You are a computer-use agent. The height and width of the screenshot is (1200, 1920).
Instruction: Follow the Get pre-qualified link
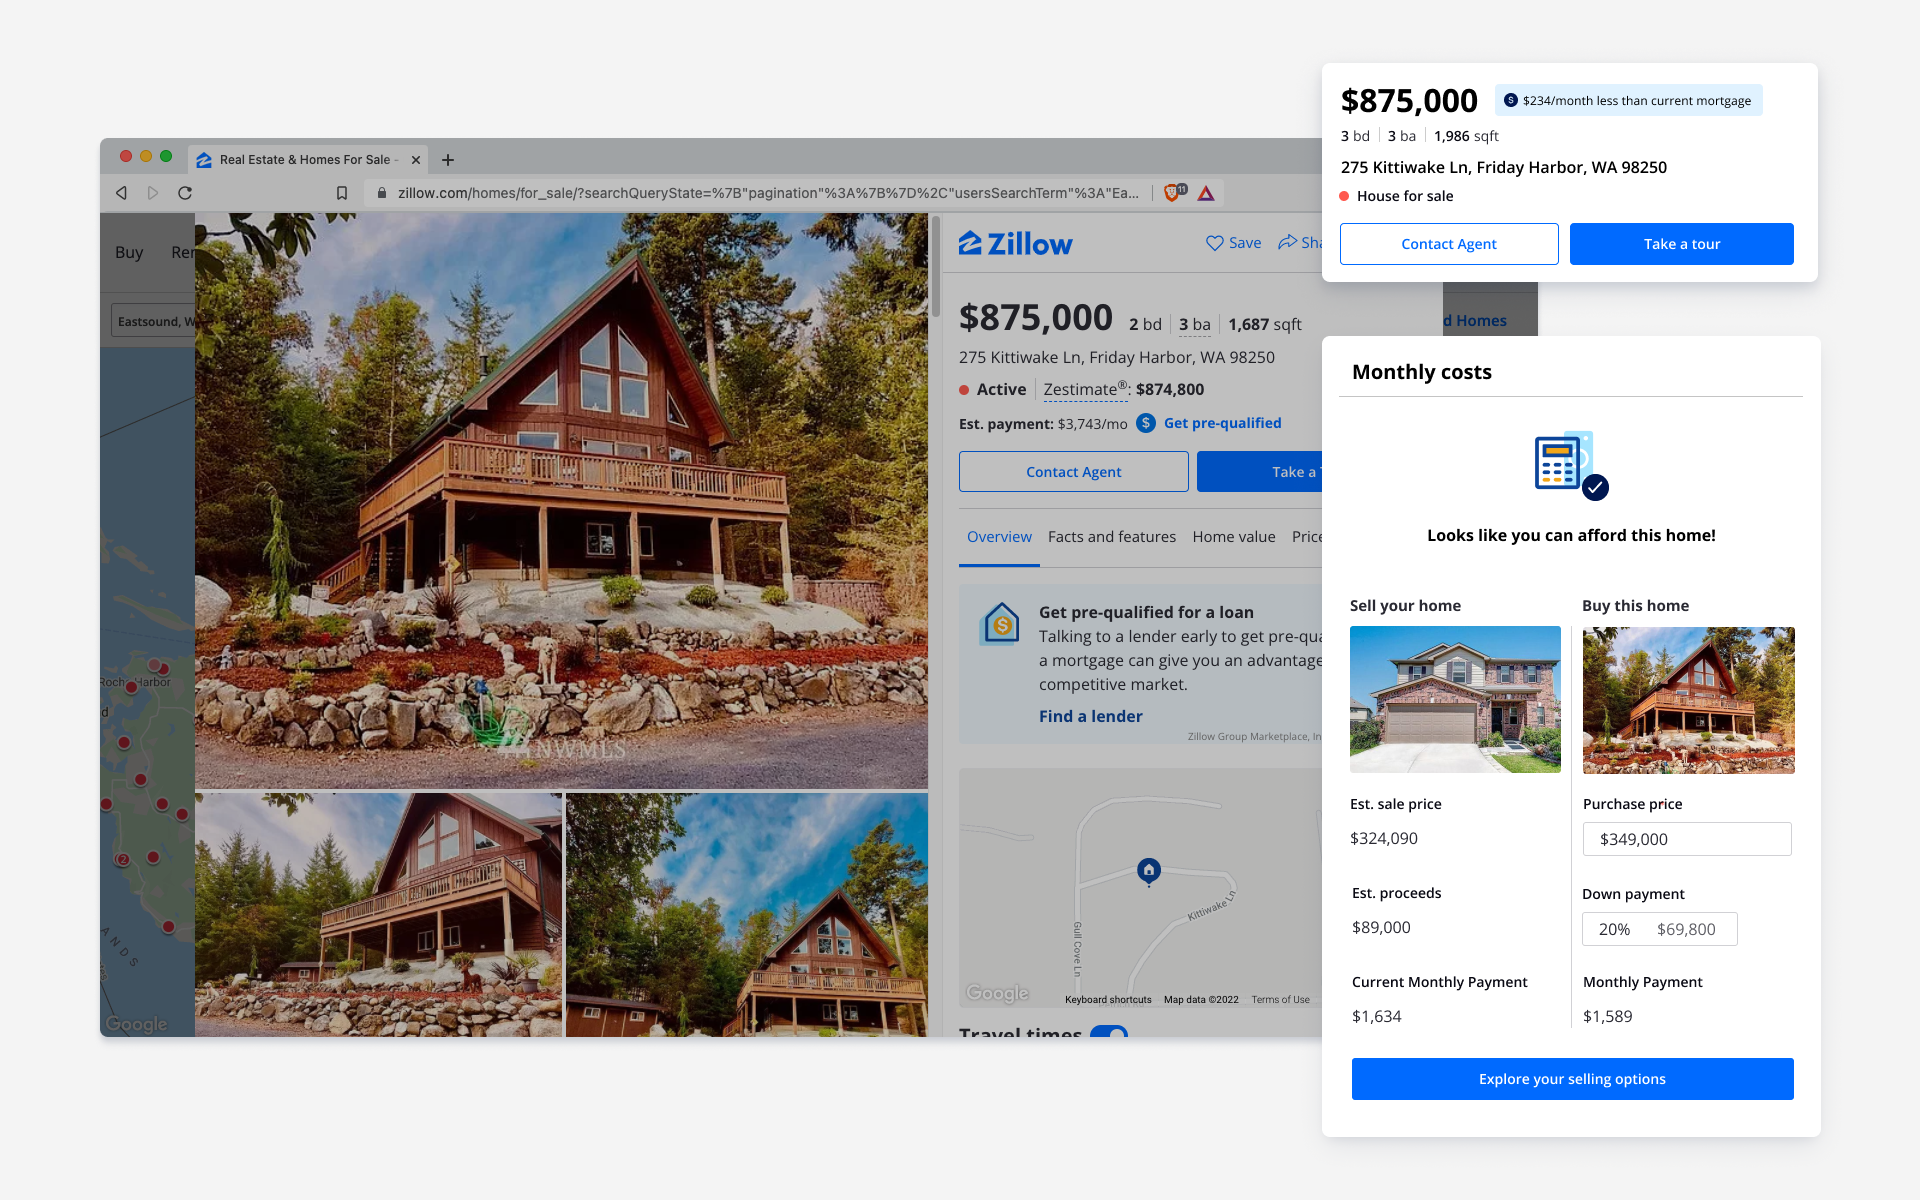coord(1223,423)
